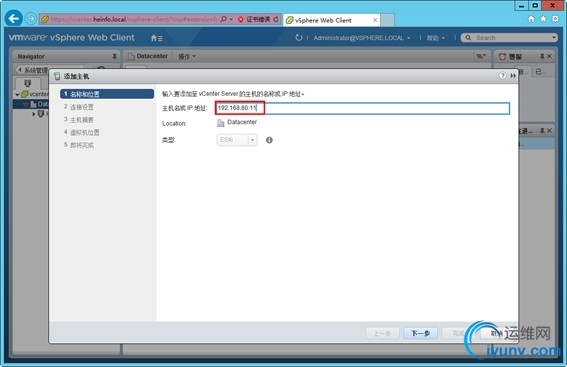Screen dimensions: 567x367
Task: Open the content pane view options dropdown
Action: (481, 56)
